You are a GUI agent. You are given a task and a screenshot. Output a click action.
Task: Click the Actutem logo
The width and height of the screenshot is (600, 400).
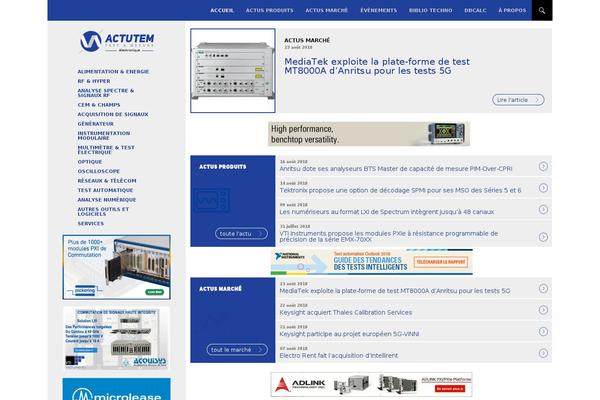[117, 41]
